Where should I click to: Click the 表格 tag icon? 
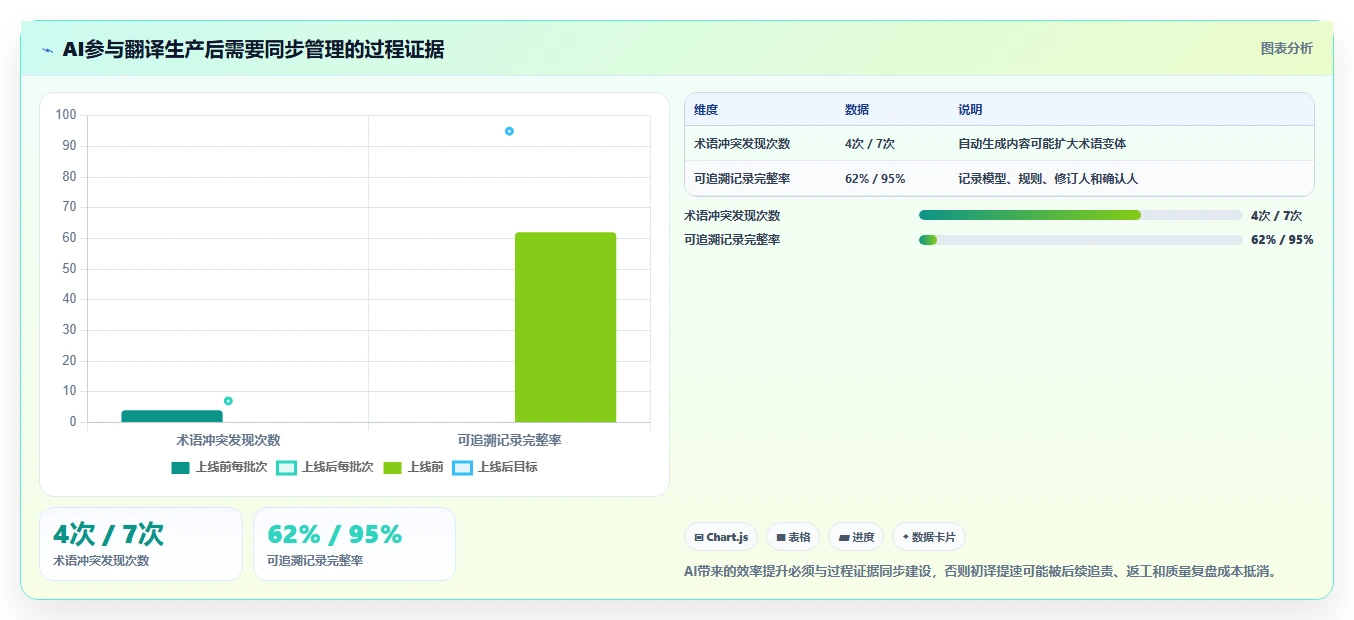pos(781,537)
